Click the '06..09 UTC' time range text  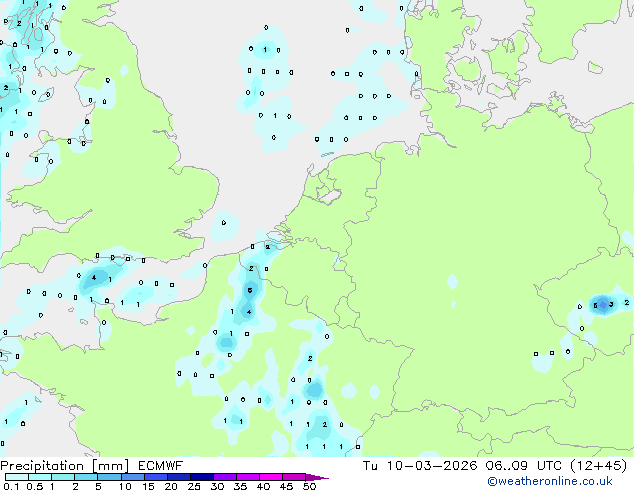524,466
